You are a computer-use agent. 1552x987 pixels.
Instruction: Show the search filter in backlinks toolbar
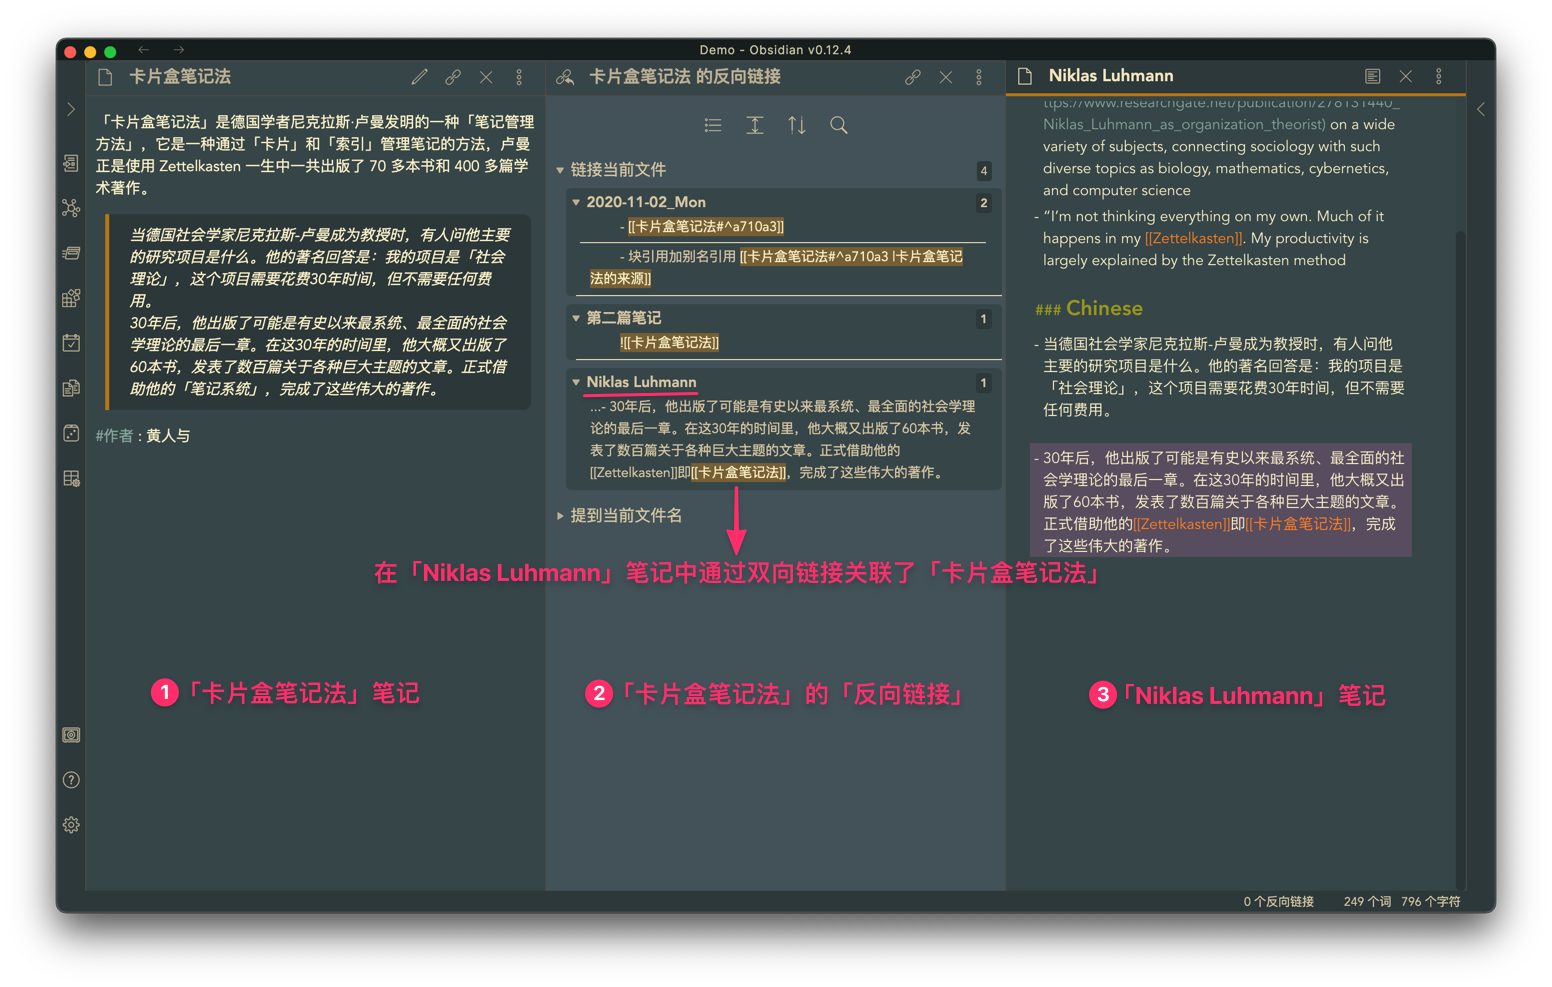pyautogui.click(x=839, y=125)
